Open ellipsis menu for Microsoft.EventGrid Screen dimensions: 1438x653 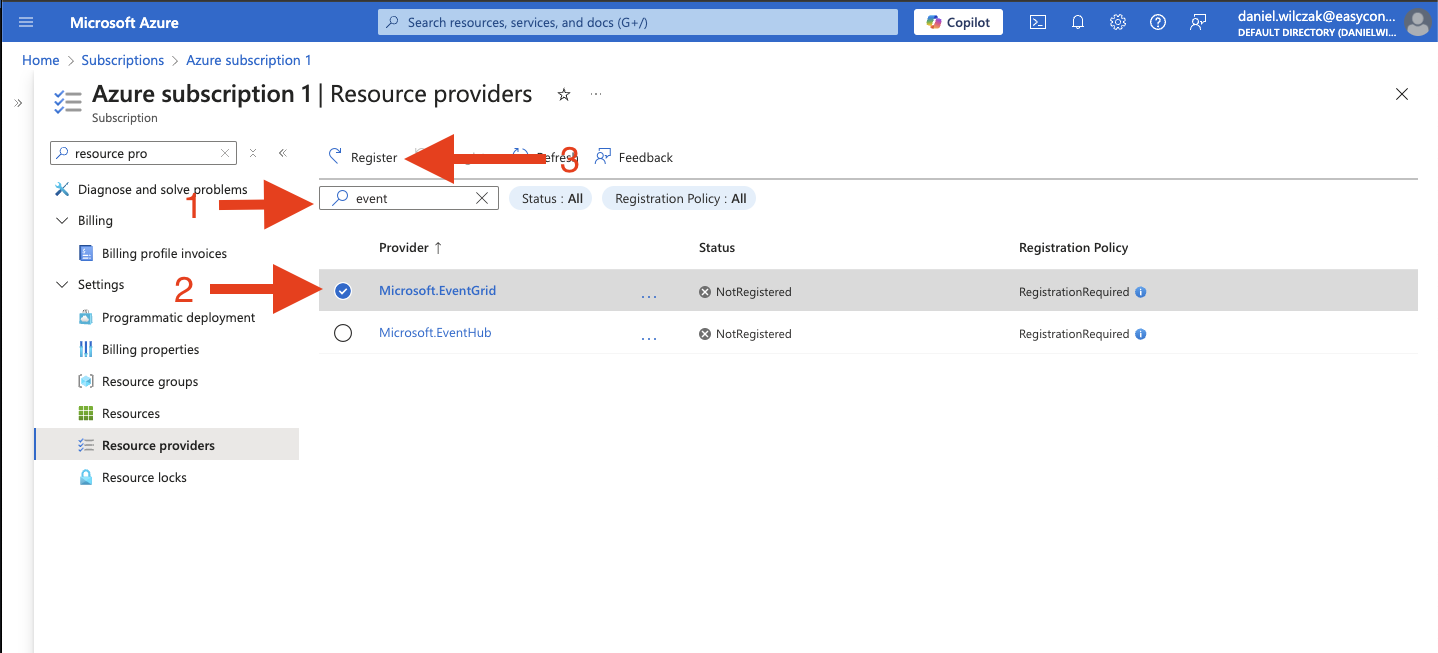[x=649, y=295]
